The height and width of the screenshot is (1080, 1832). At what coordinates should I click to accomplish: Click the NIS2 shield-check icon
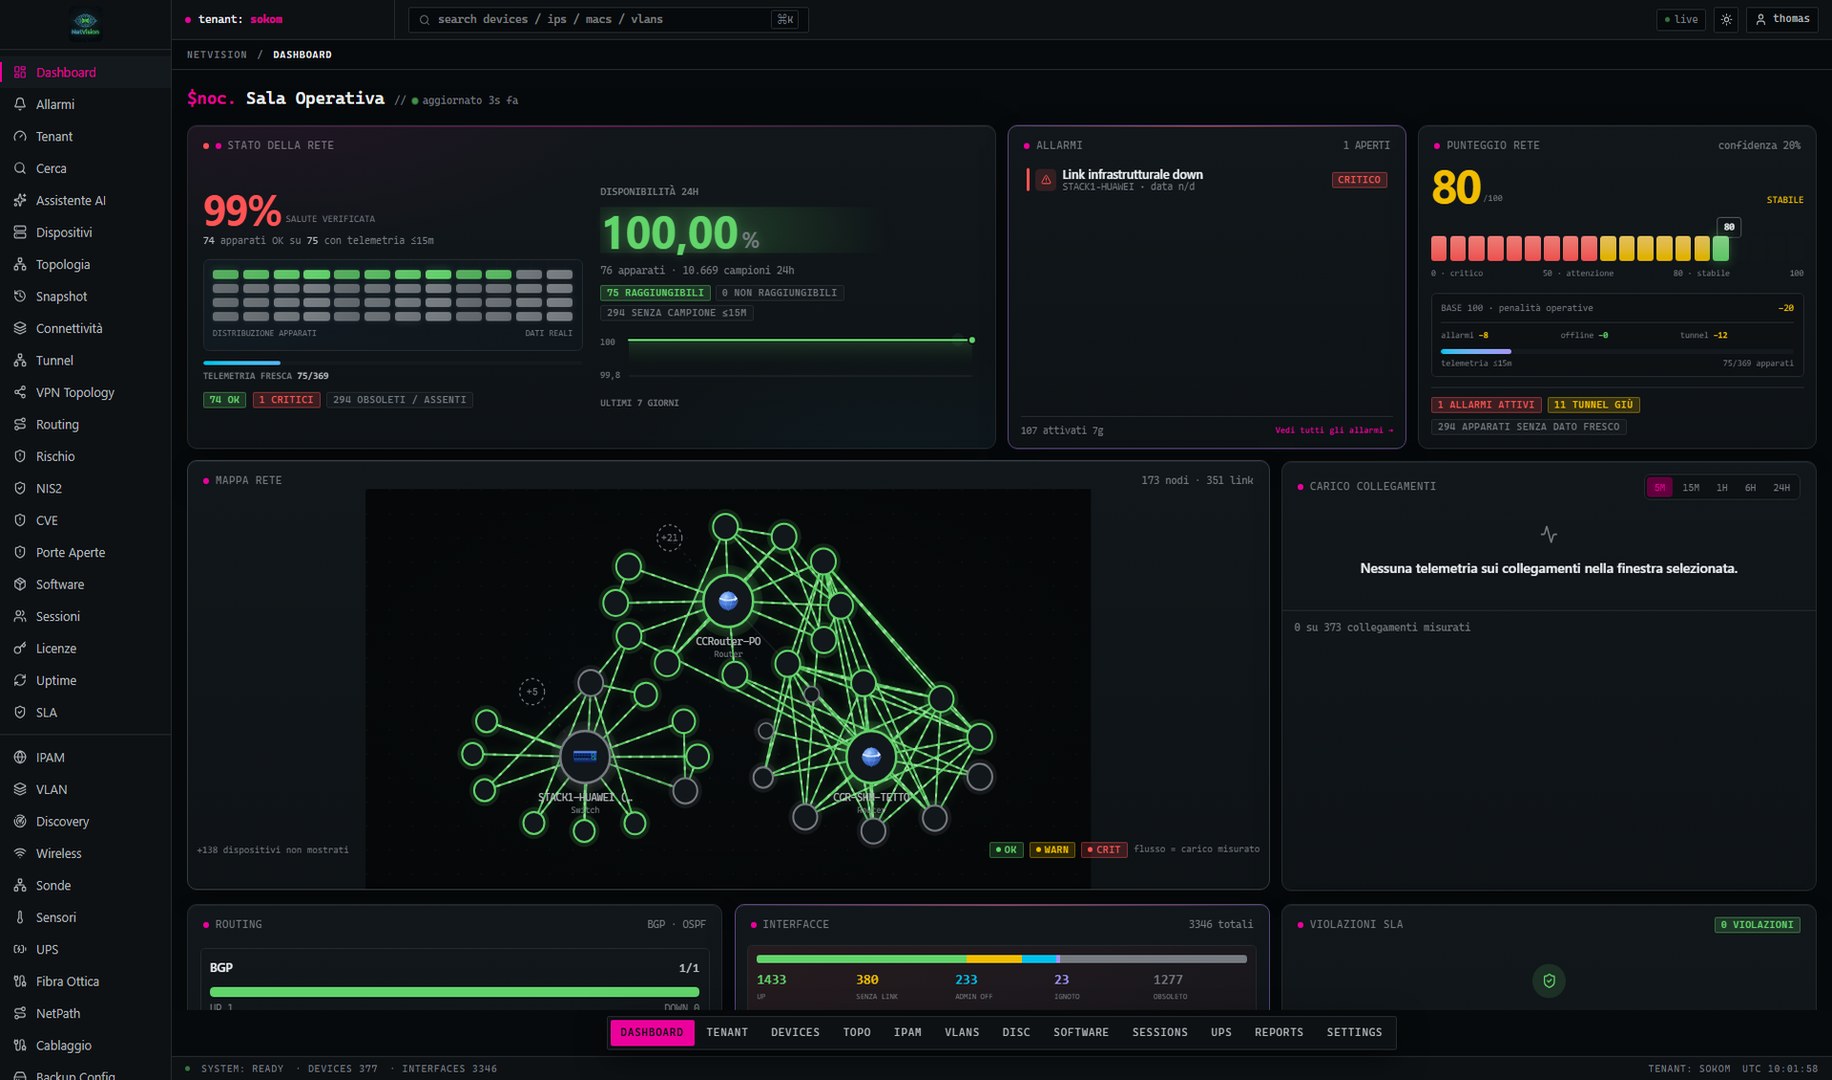click(20, 488)
